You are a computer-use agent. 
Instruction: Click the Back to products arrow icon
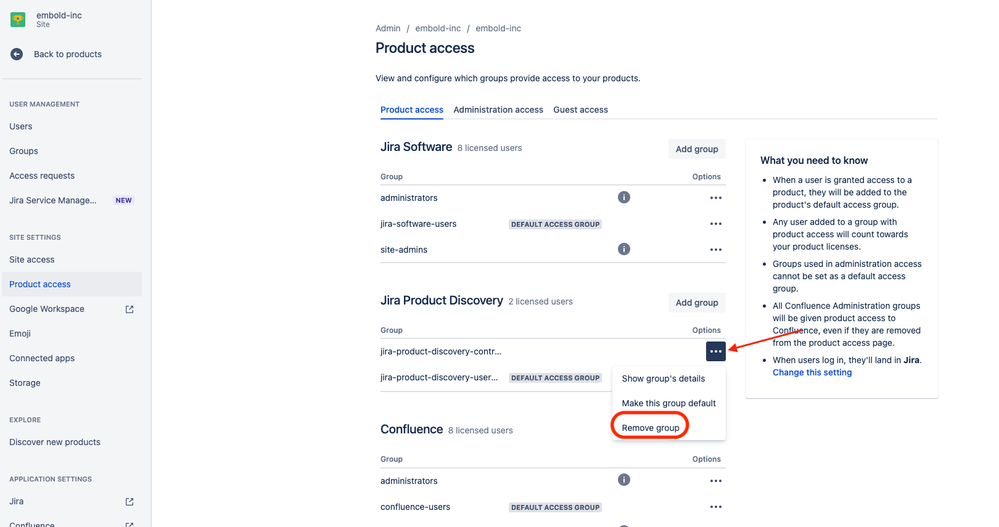(x=17, y=54)
